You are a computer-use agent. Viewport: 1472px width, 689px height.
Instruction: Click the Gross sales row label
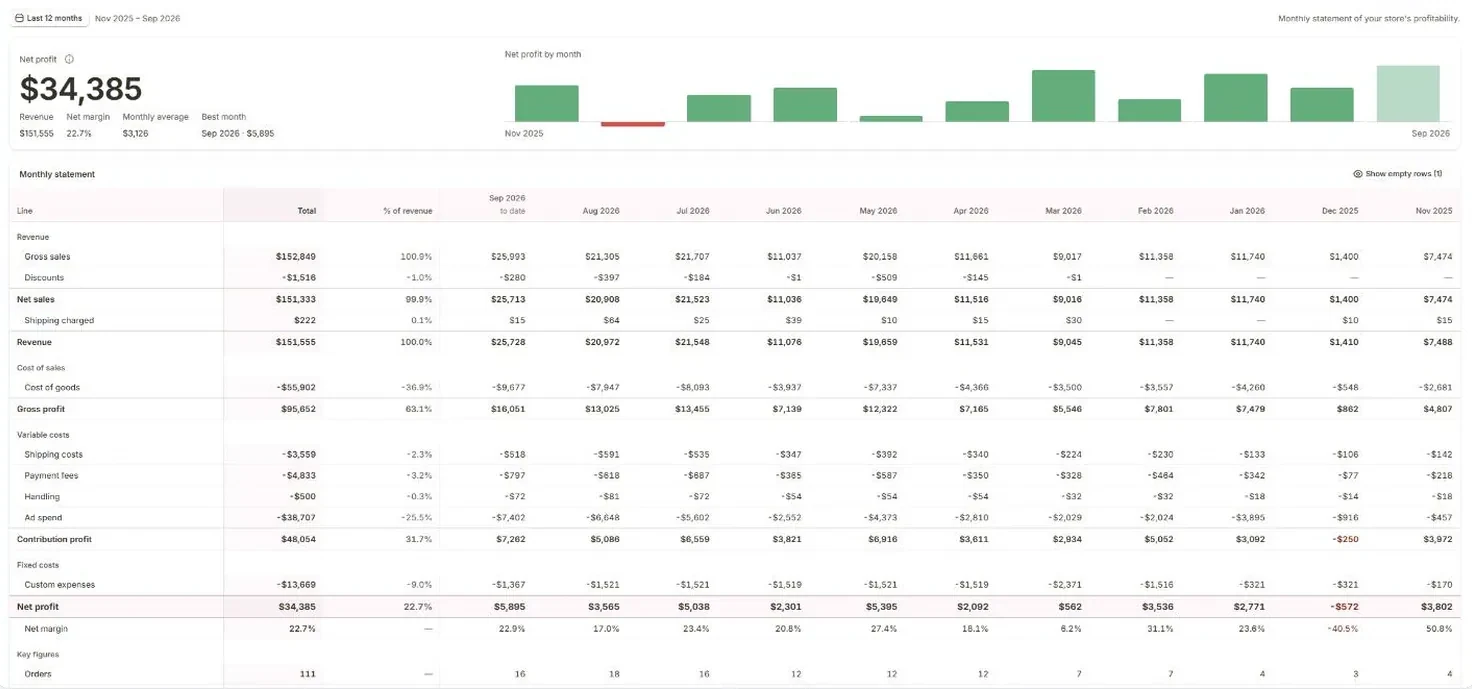(x=47, y=257)
